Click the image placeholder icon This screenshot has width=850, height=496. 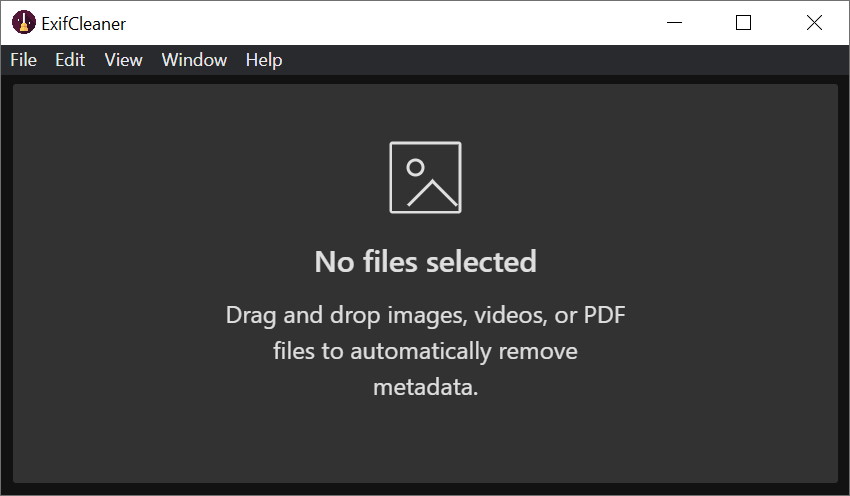[x=425, y=177]
